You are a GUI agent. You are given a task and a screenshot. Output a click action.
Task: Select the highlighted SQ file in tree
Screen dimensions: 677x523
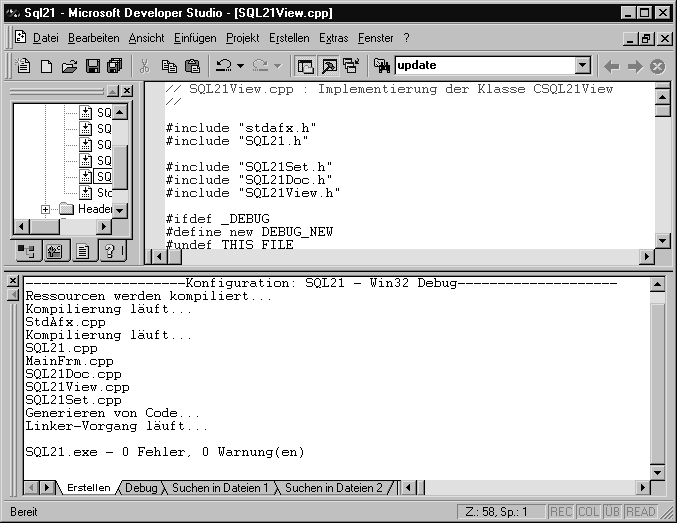103,176
